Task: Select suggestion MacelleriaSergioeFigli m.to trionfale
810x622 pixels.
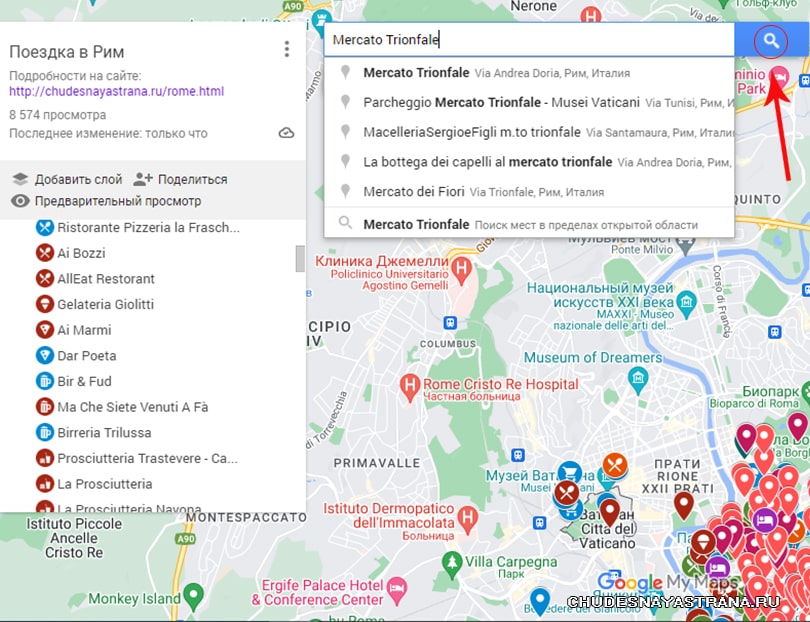Action: pos(529,132)
